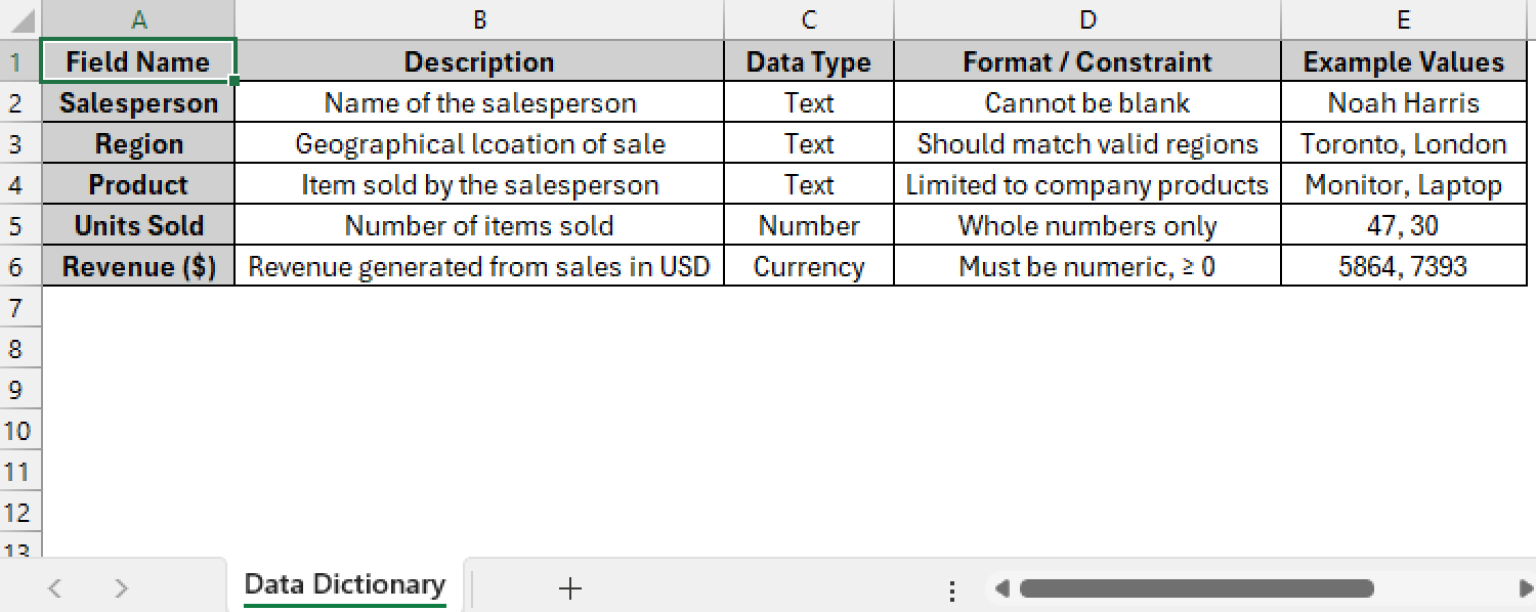This screenshot has width=1536, height=612.
Task: Click the left sheet navigation arrow
Action: (54, 588)
